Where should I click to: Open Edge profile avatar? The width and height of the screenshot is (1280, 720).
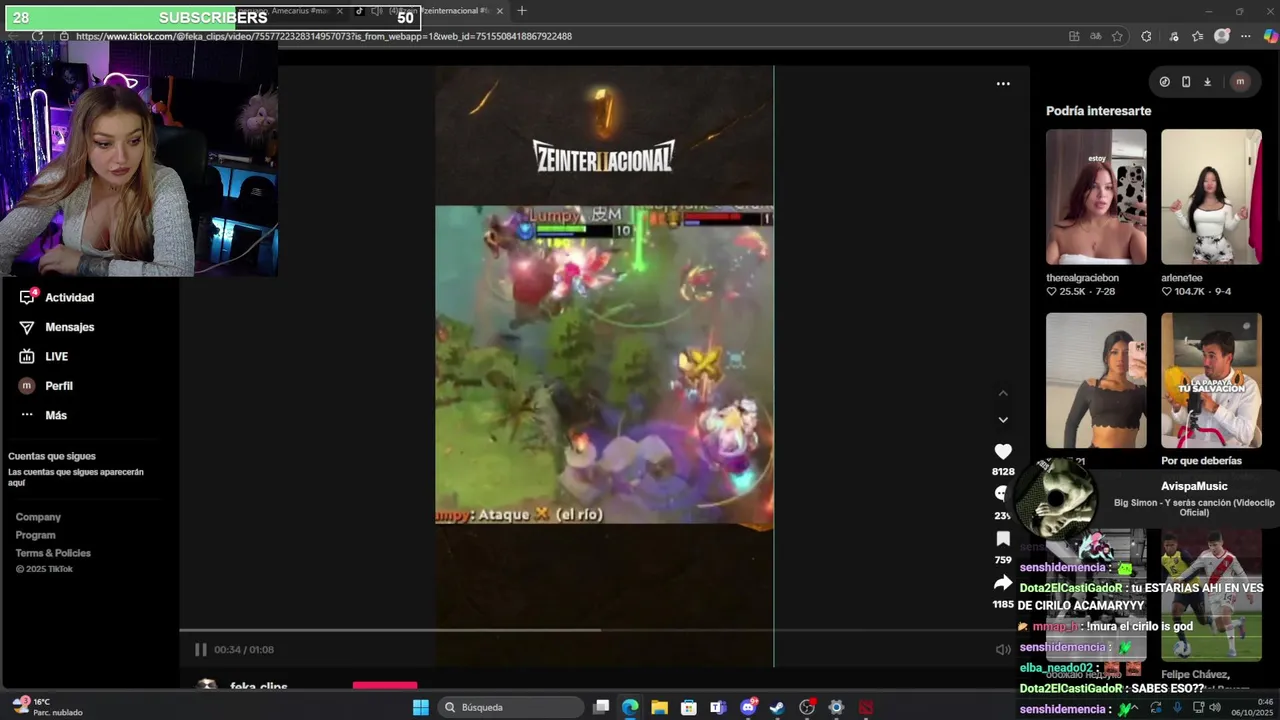pyautogui.click(x=1221, y=36)
